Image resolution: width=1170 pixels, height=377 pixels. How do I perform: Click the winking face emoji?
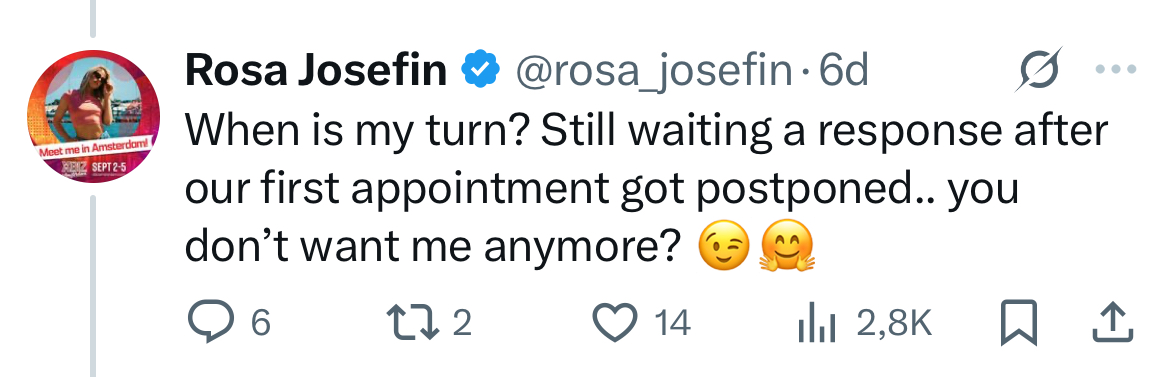(x=723, y=249)
